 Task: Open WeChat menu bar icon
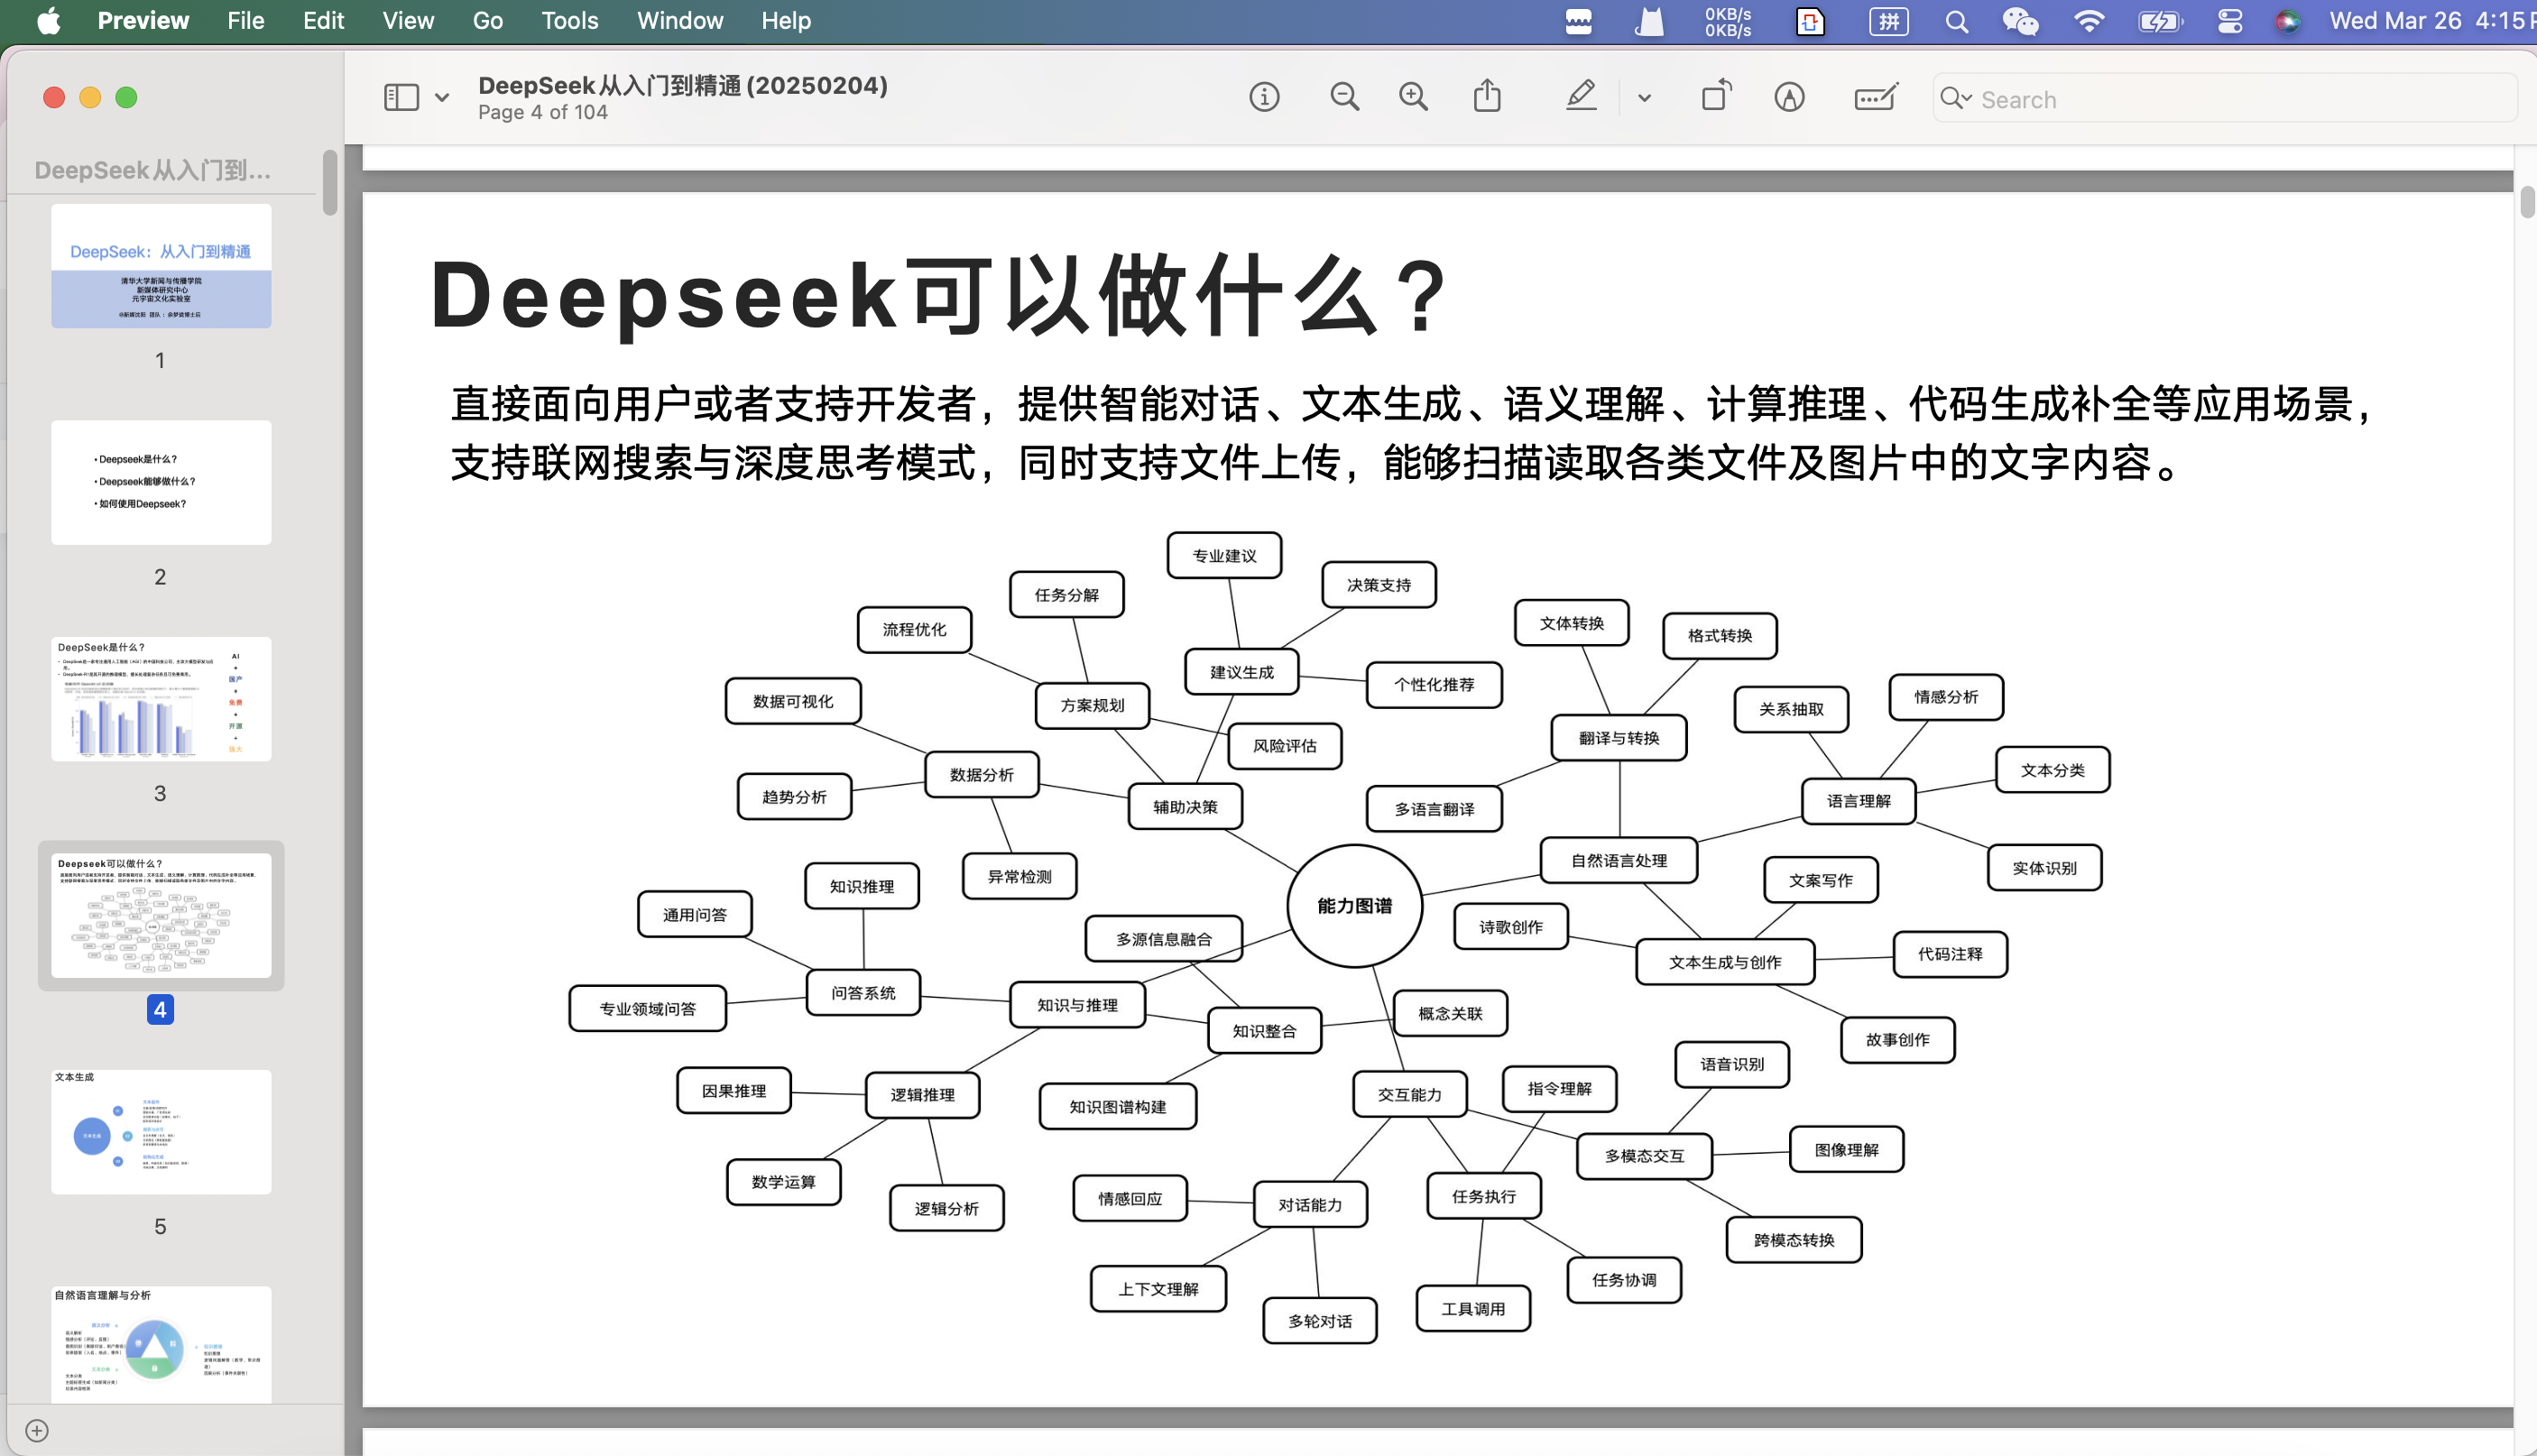pos(2020,22)
